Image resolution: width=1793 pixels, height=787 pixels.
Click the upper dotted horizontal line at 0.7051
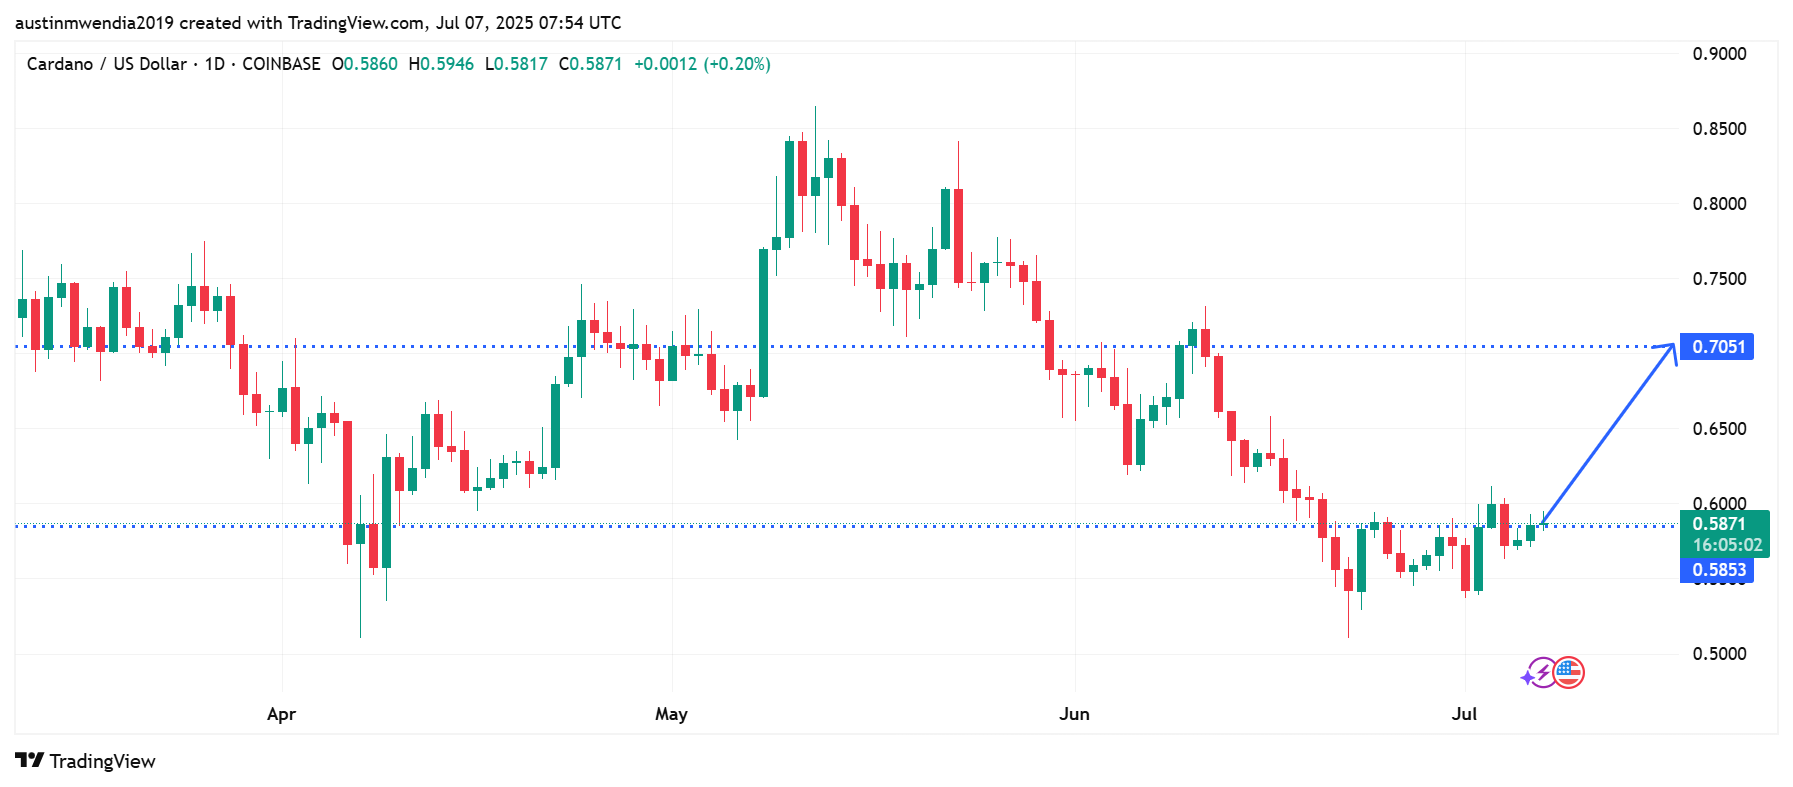coord(840,347)
